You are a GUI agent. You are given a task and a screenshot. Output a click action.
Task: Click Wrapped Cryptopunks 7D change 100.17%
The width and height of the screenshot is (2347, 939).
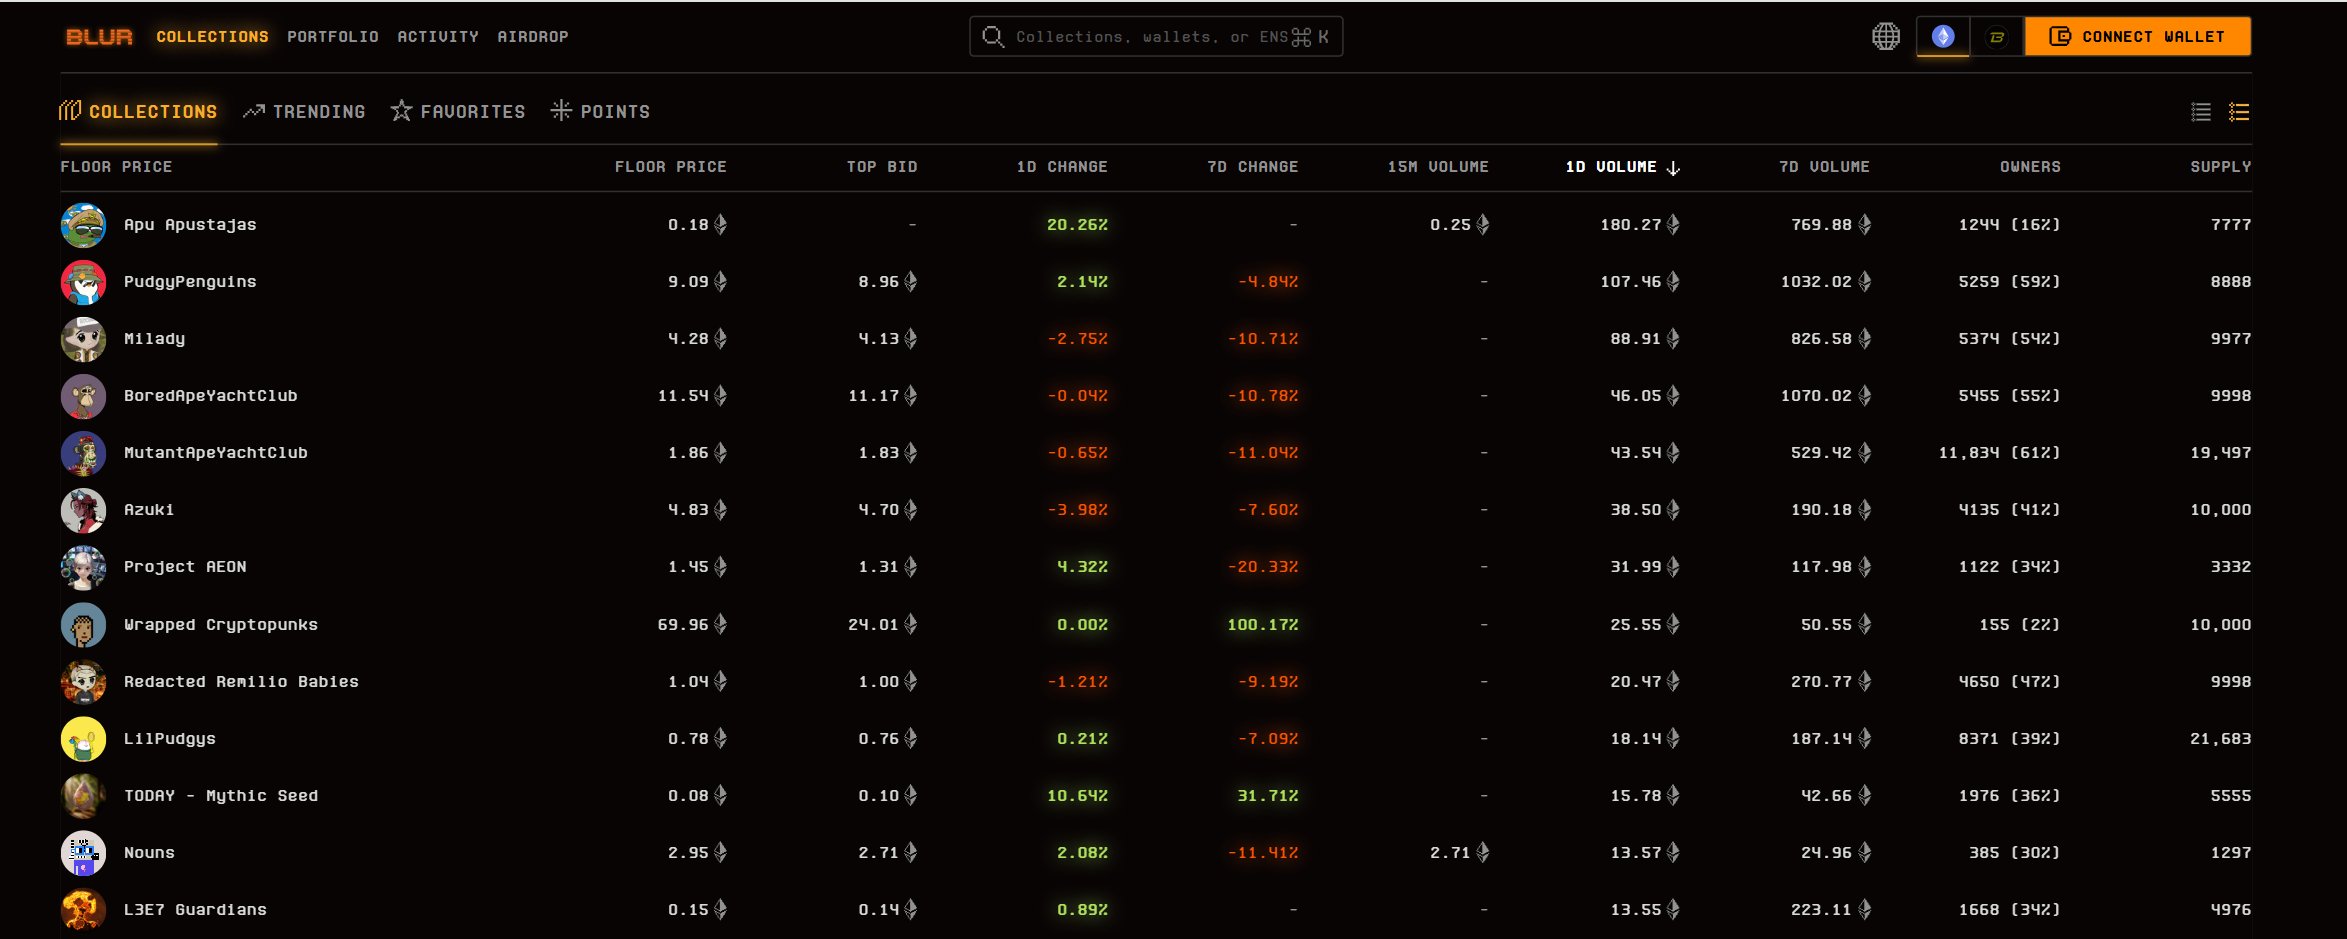(x=1262, y=625)
